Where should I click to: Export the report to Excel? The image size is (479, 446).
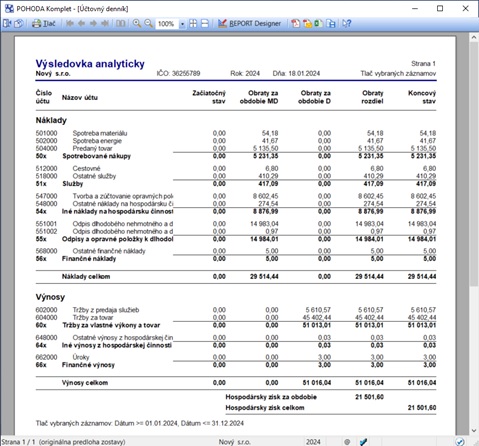pos(319,23)
